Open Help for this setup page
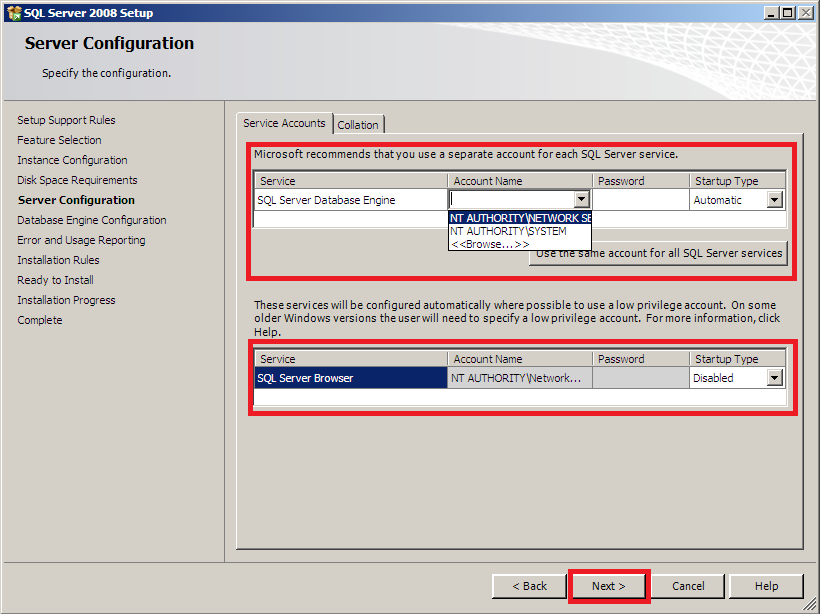Screen dimensions: 820x614 766,586
